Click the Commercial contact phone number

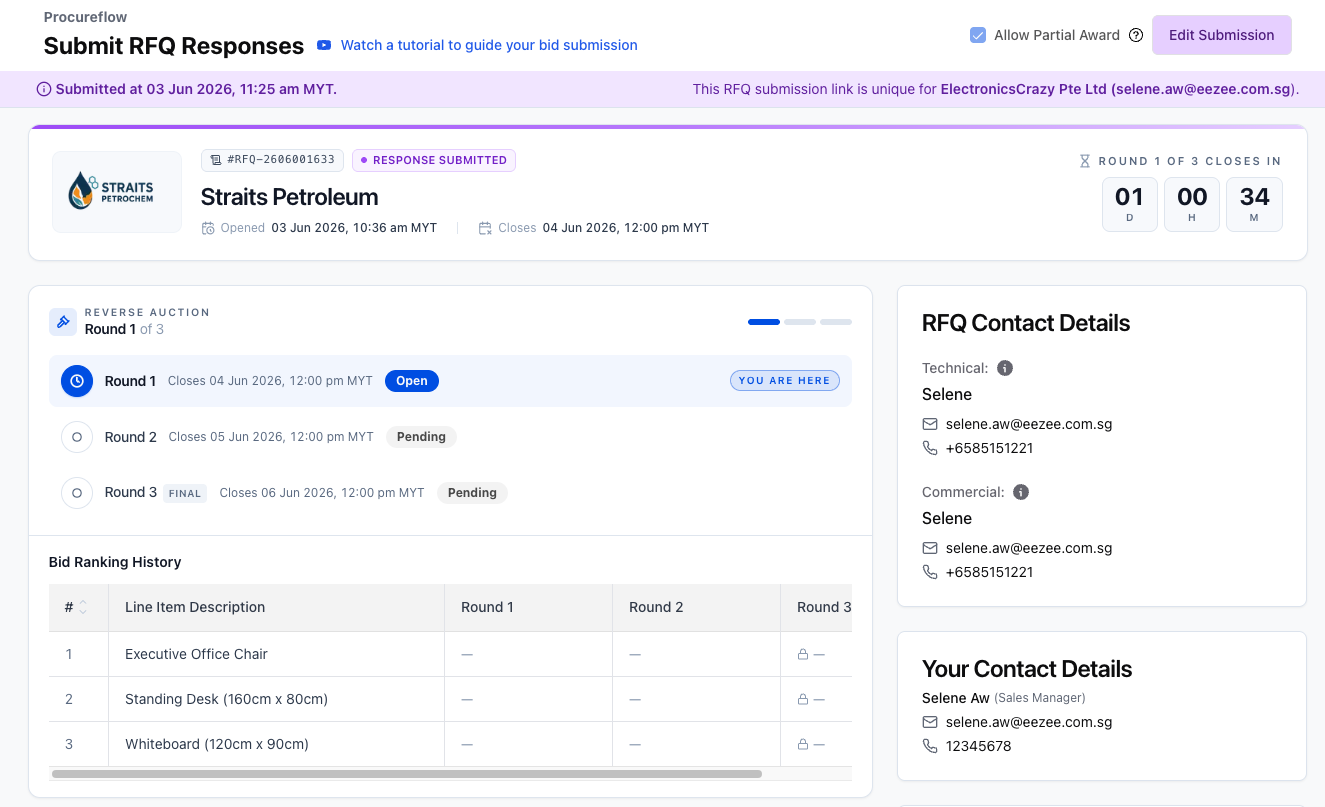pyautogui.click(x=990, y=572)
